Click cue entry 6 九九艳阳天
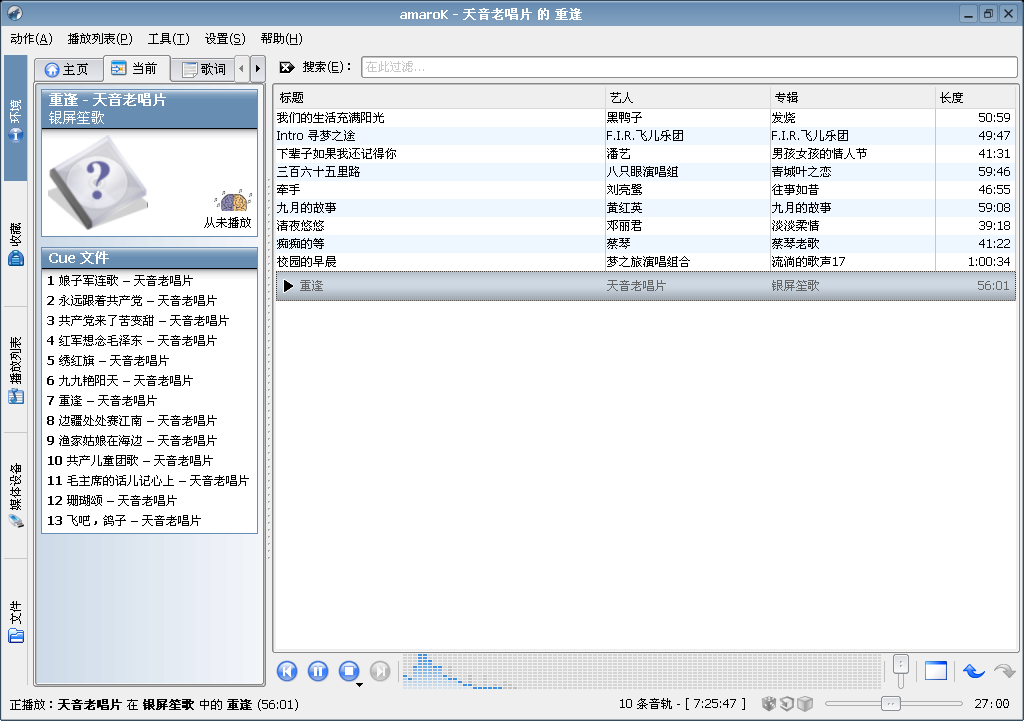Image resolution: width=1024 pixels, height=721 pixels. (x=120, y=381)
